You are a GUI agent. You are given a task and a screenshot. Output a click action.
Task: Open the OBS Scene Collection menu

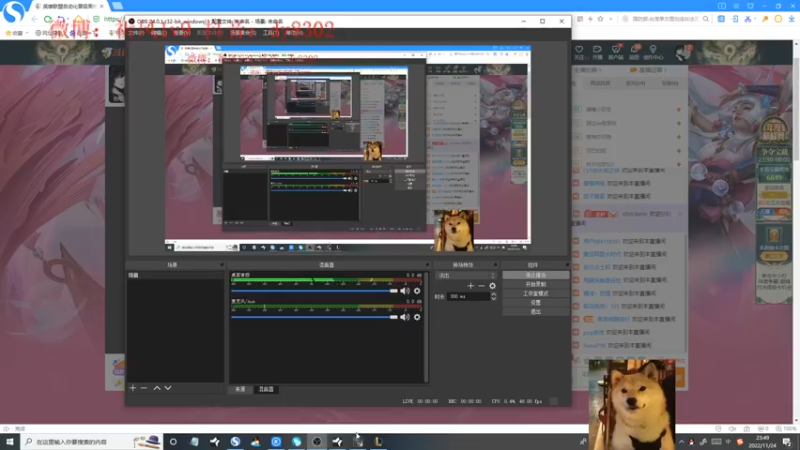click(x=243, y=33)
